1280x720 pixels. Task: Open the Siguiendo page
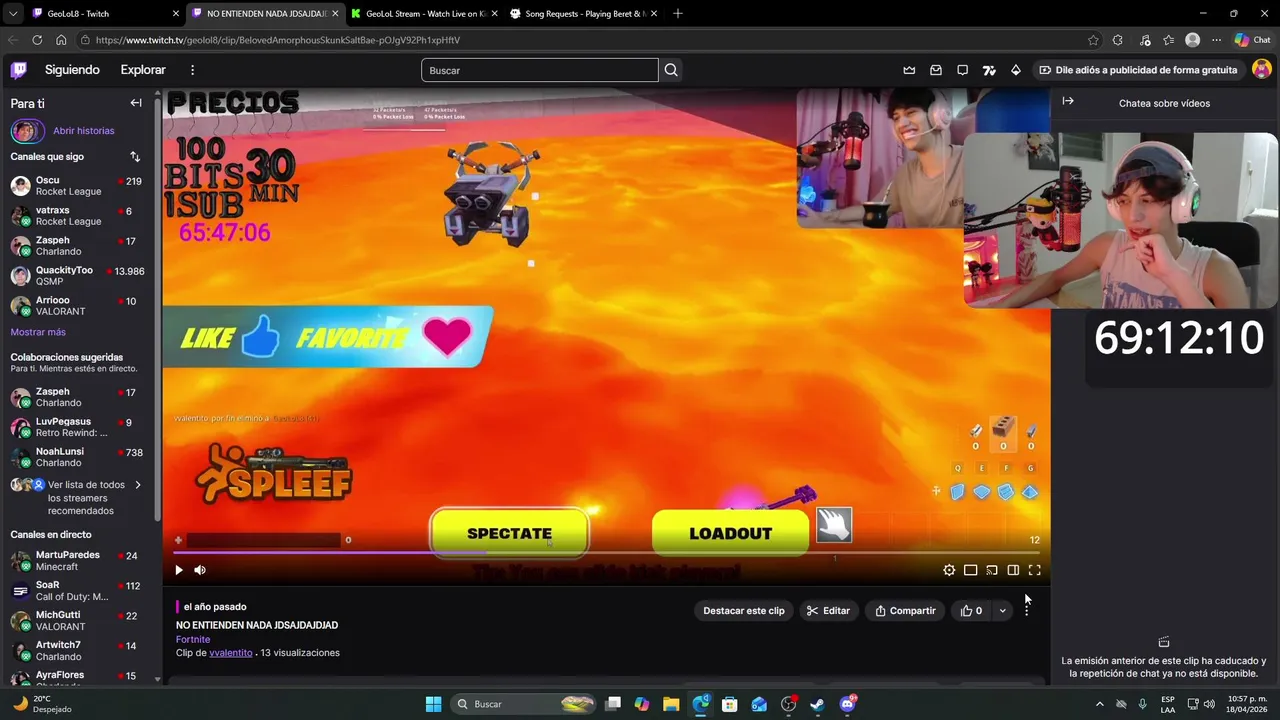coord(72,70)
